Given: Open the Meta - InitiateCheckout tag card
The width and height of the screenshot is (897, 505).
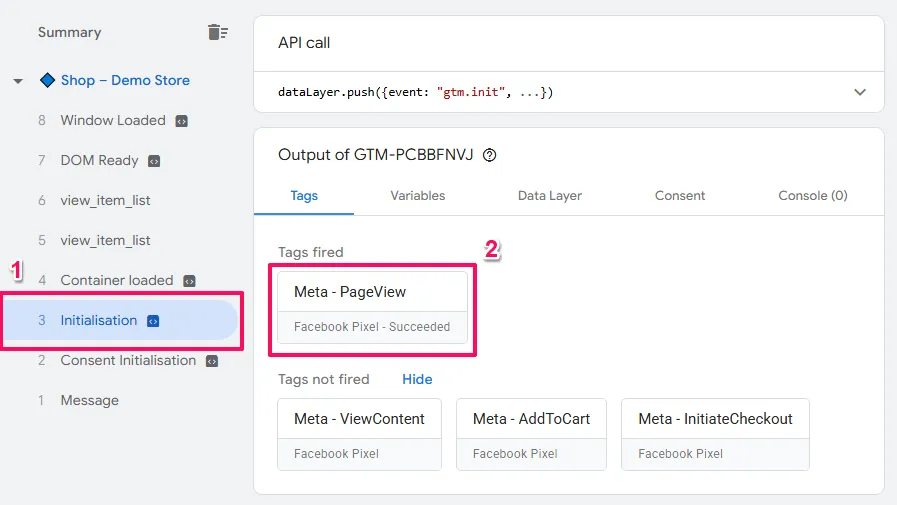Looking at the screenshot, I should 715,434.
